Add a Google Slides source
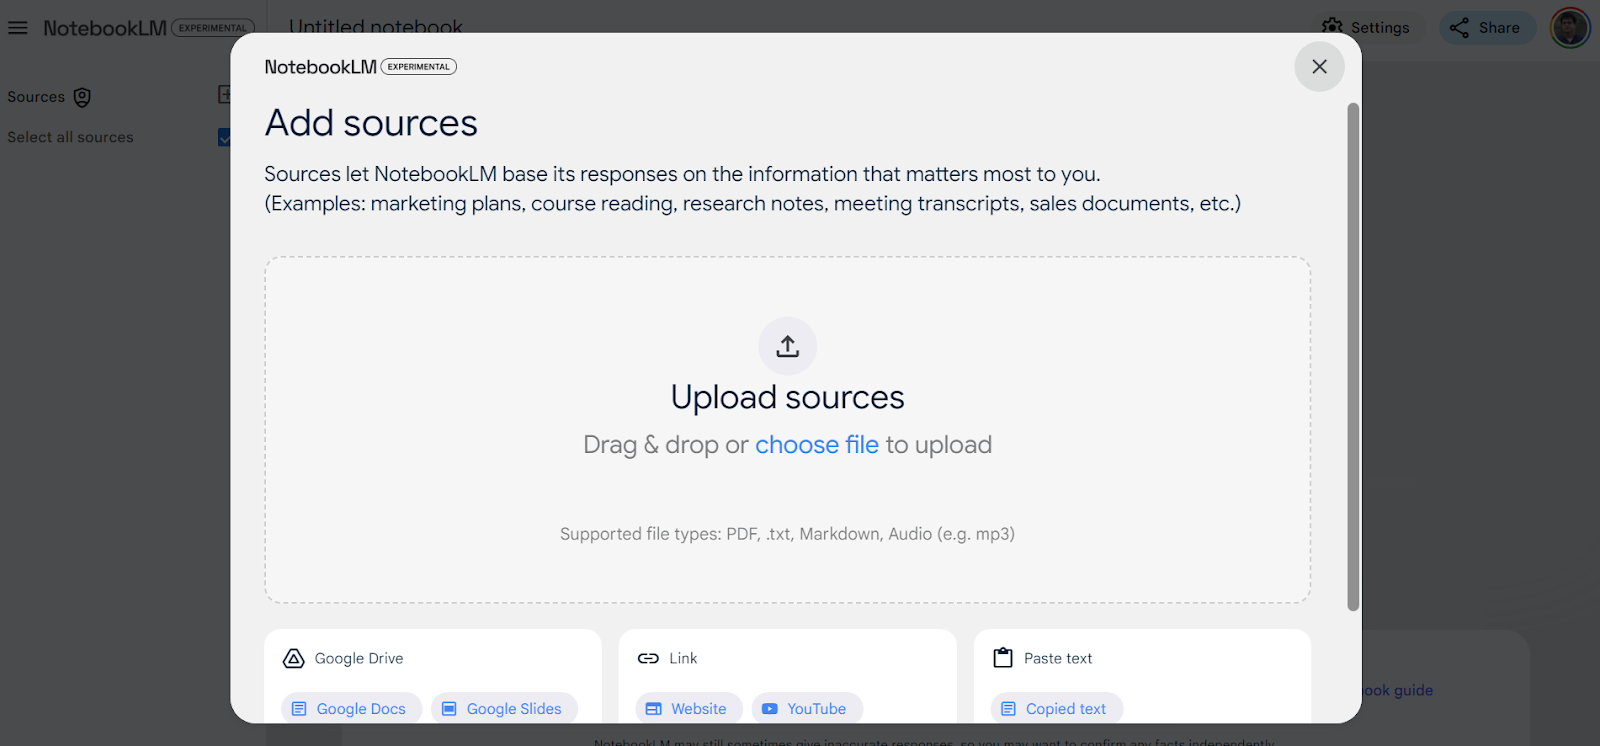This screenshot has height=746, width=1600. point(504,708)
